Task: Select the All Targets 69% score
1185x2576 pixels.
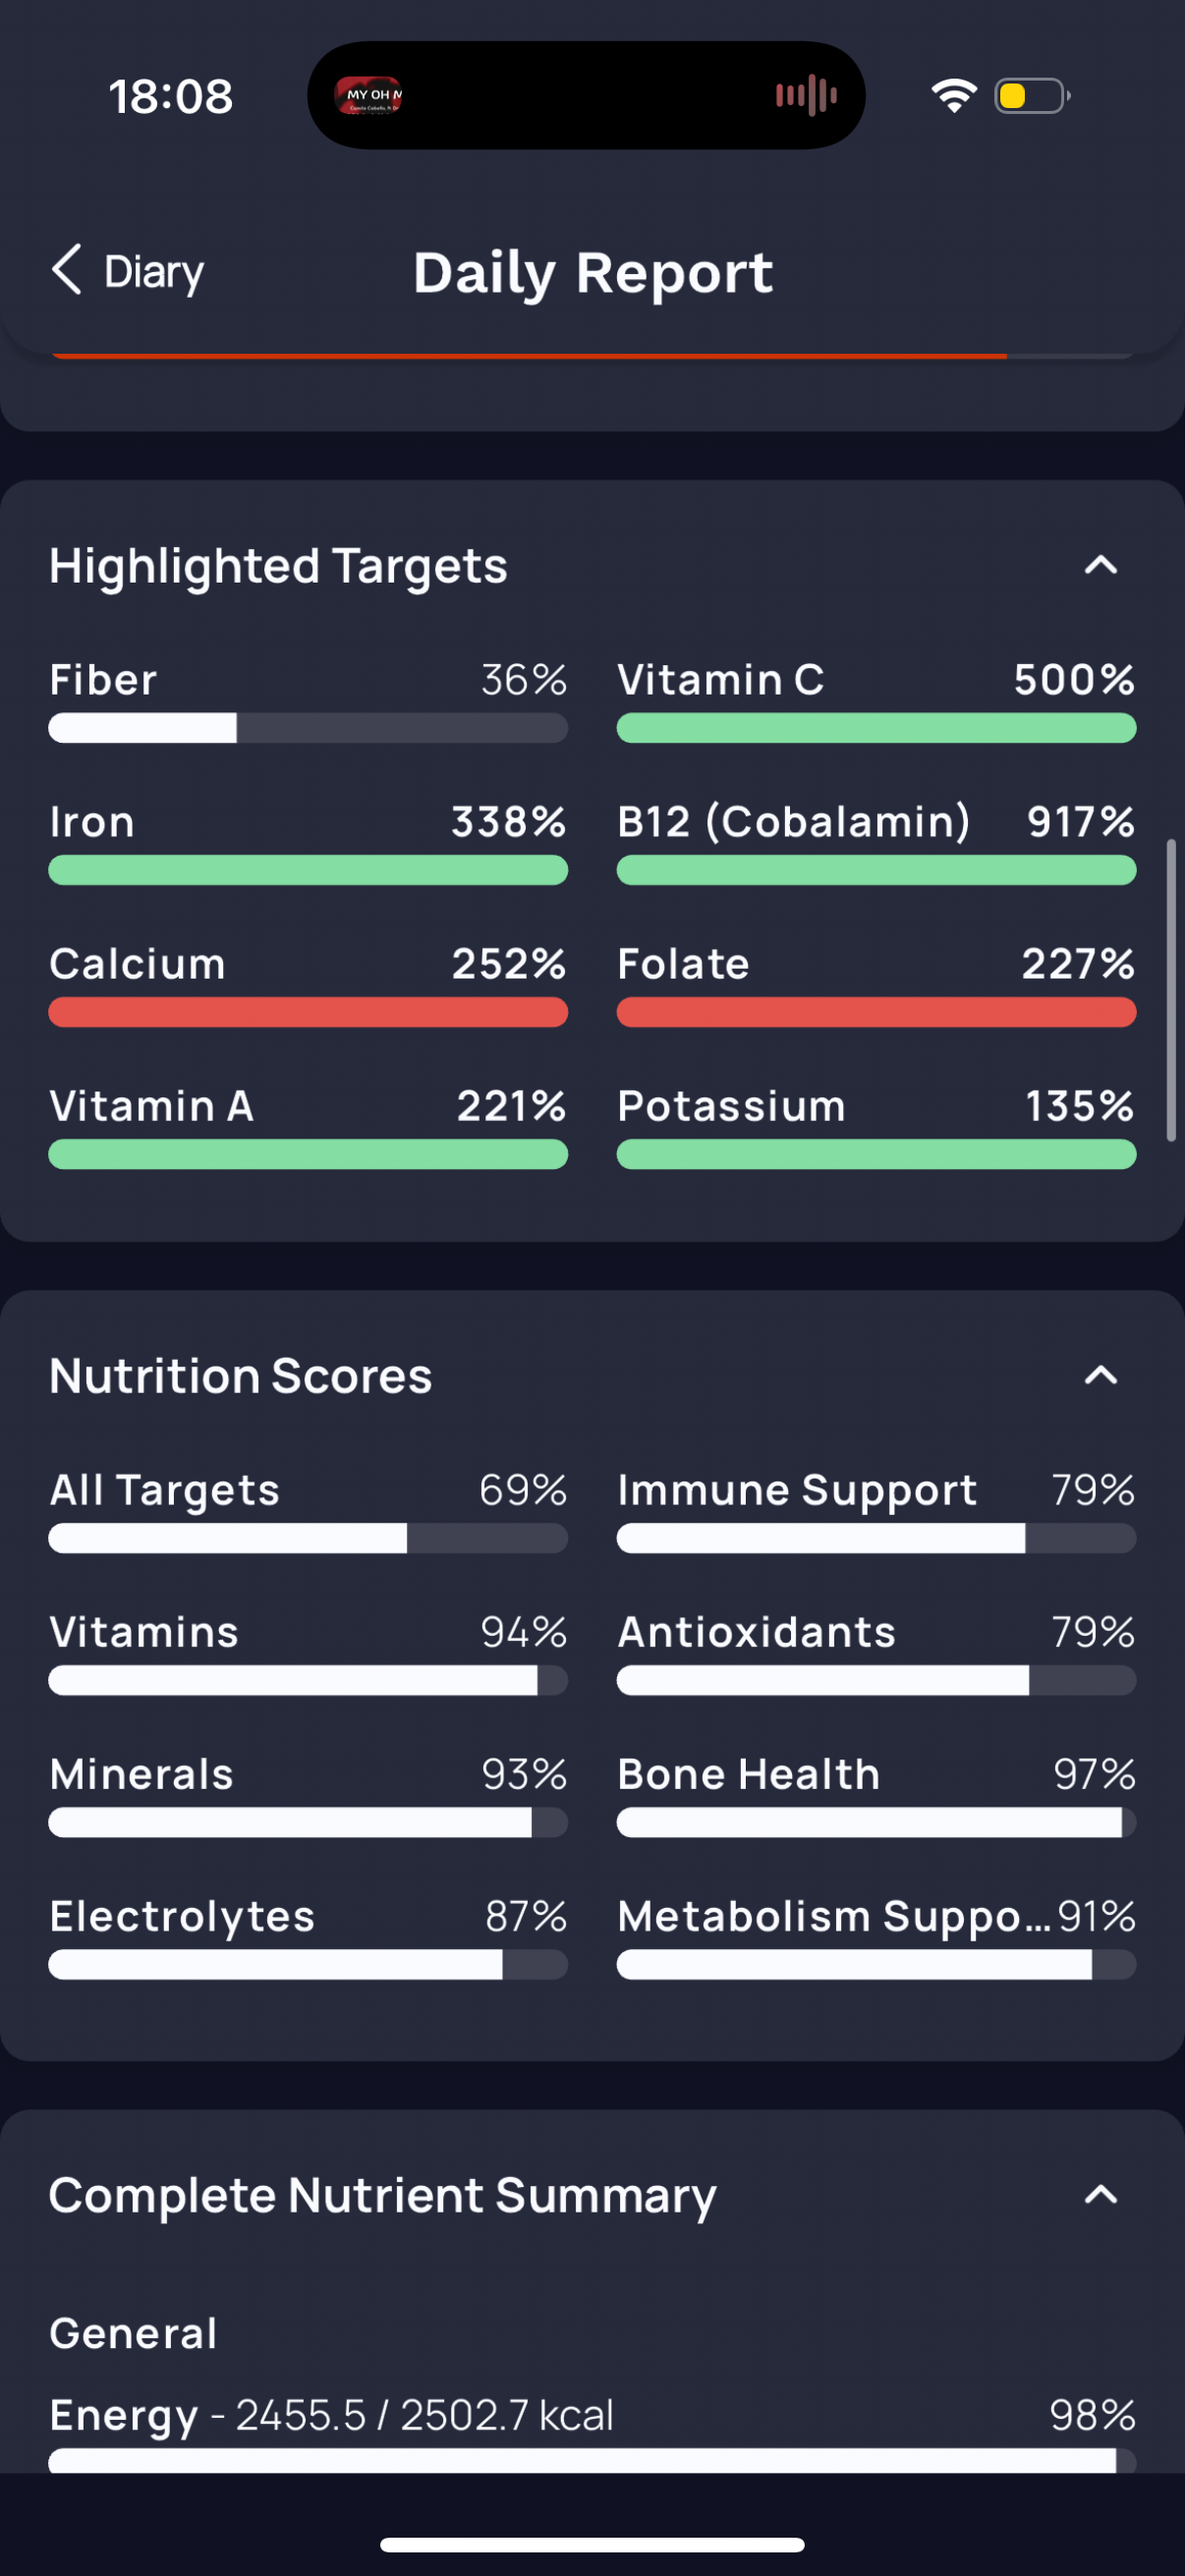Action: coord(308,1510)
